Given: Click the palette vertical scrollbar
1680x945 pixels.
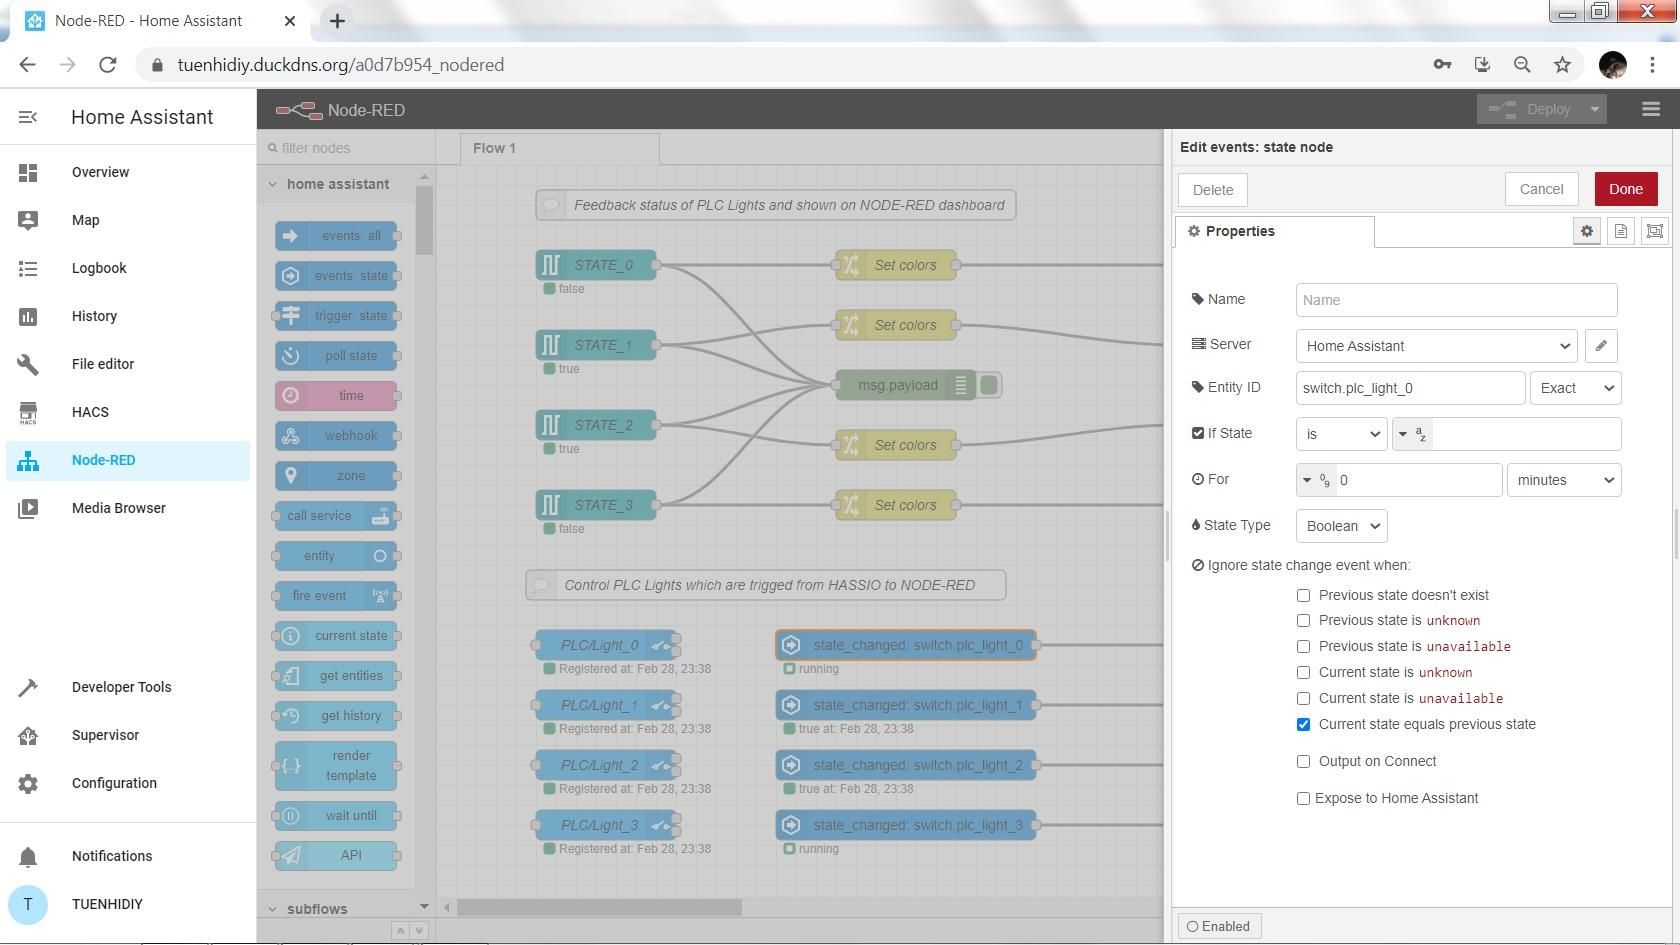Looking at the screenshot, I should pos(424,220).
